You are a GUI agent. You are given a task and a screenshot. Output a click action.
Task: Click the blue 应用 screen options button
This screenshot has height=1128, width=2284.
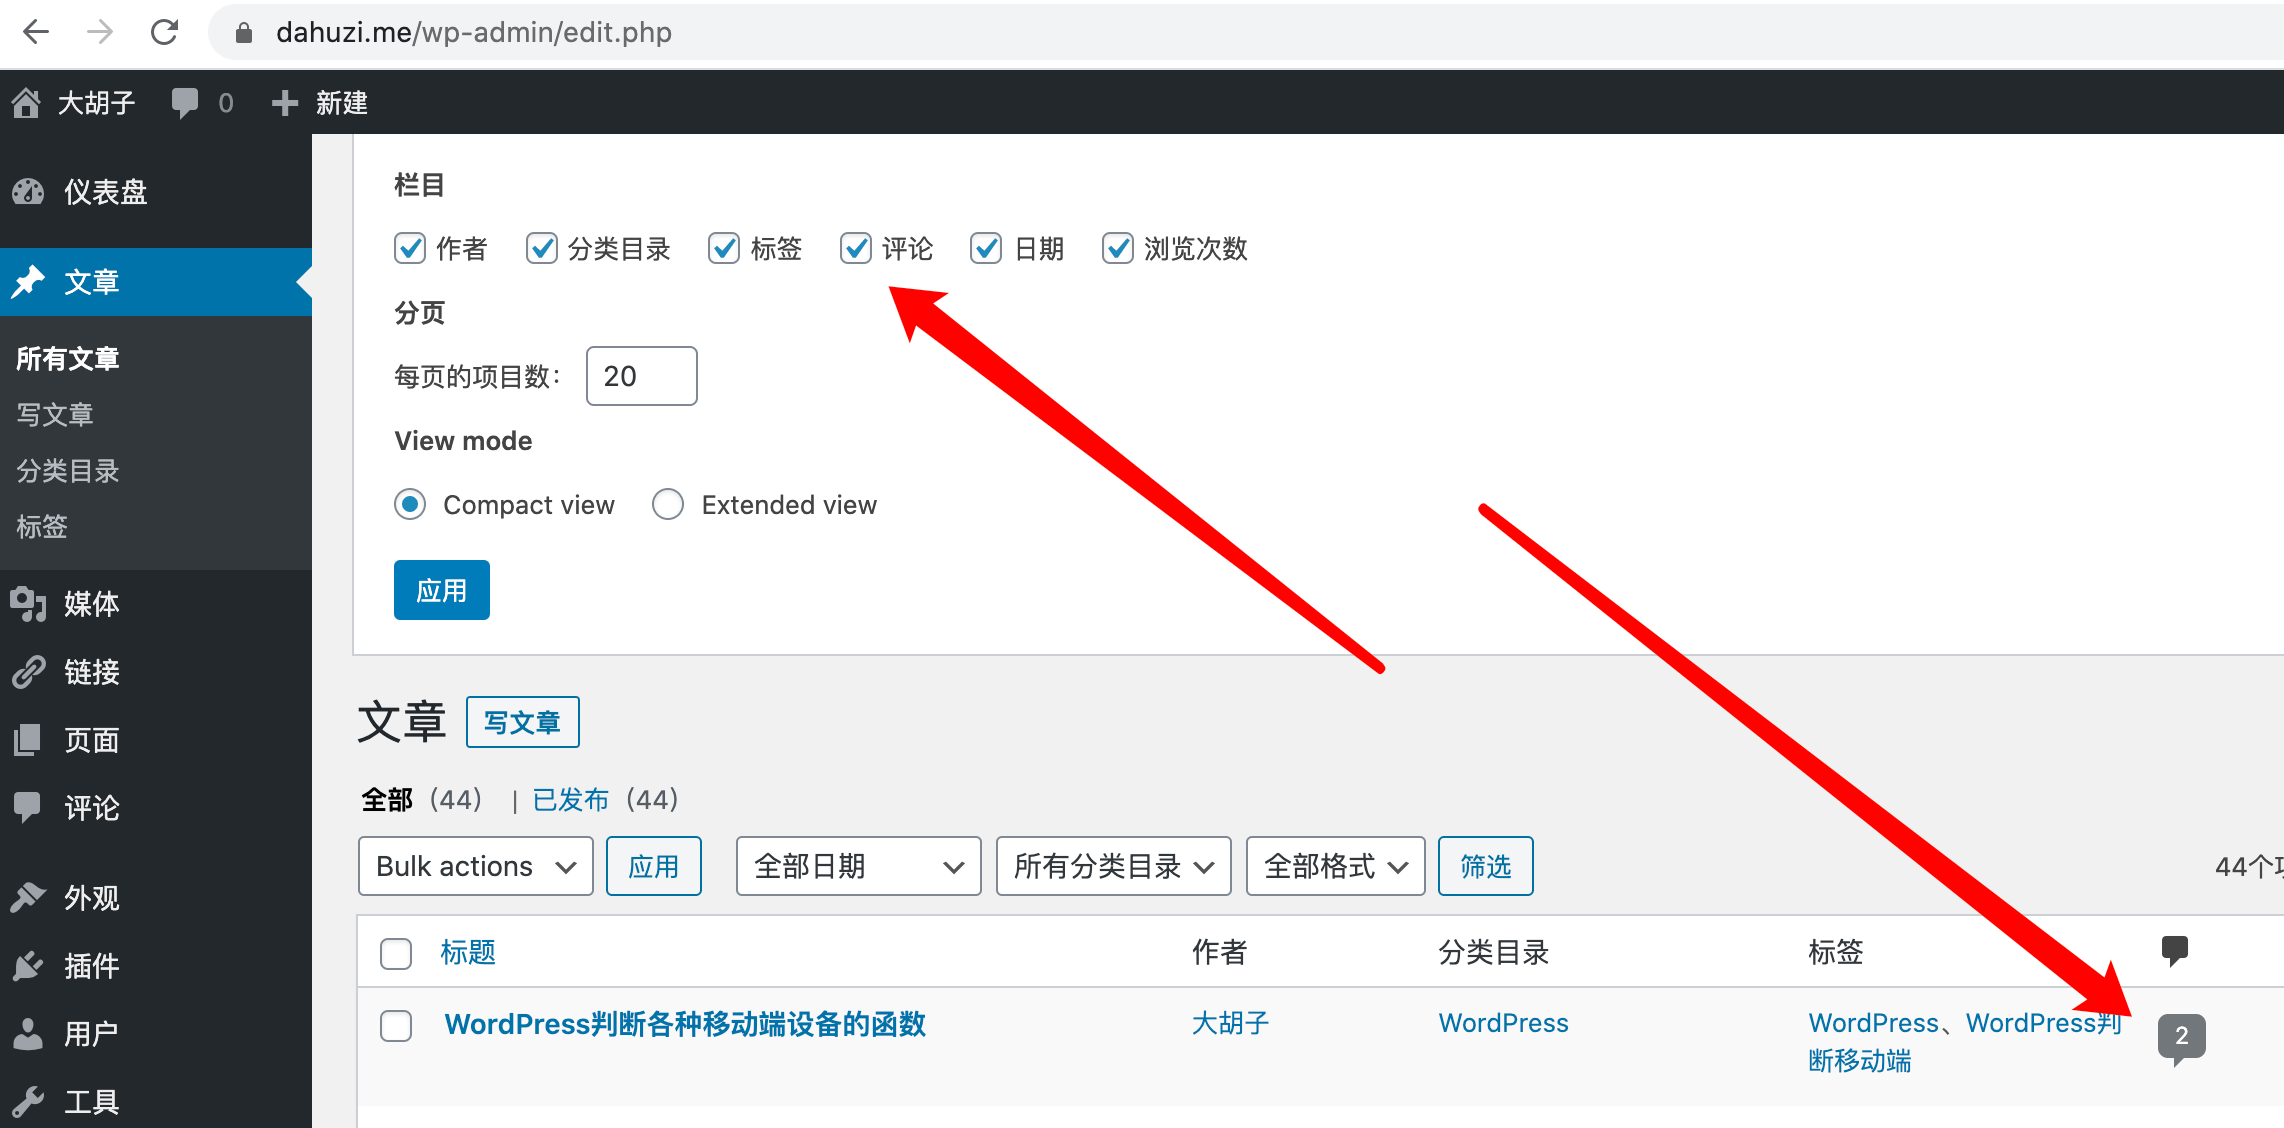[441, 590]
